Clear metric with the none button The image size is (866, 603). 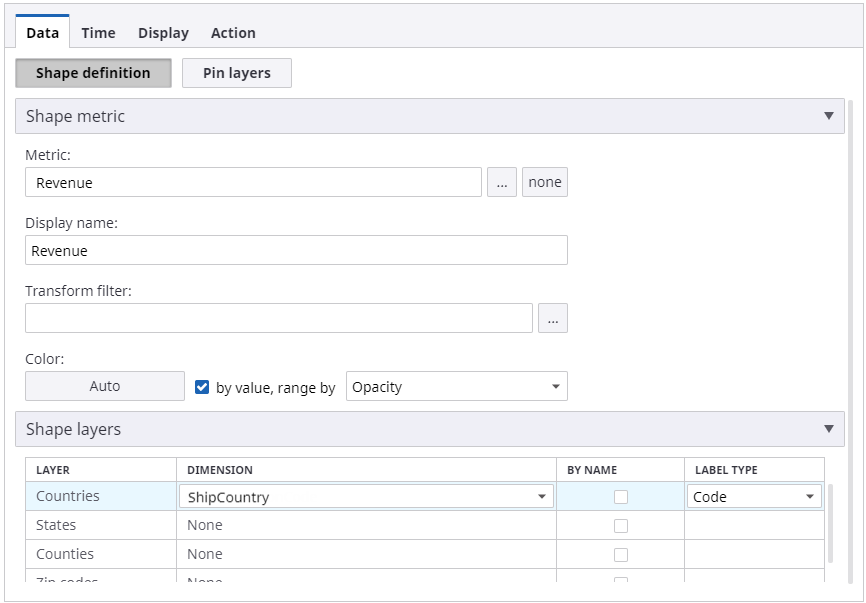[545, 183]
